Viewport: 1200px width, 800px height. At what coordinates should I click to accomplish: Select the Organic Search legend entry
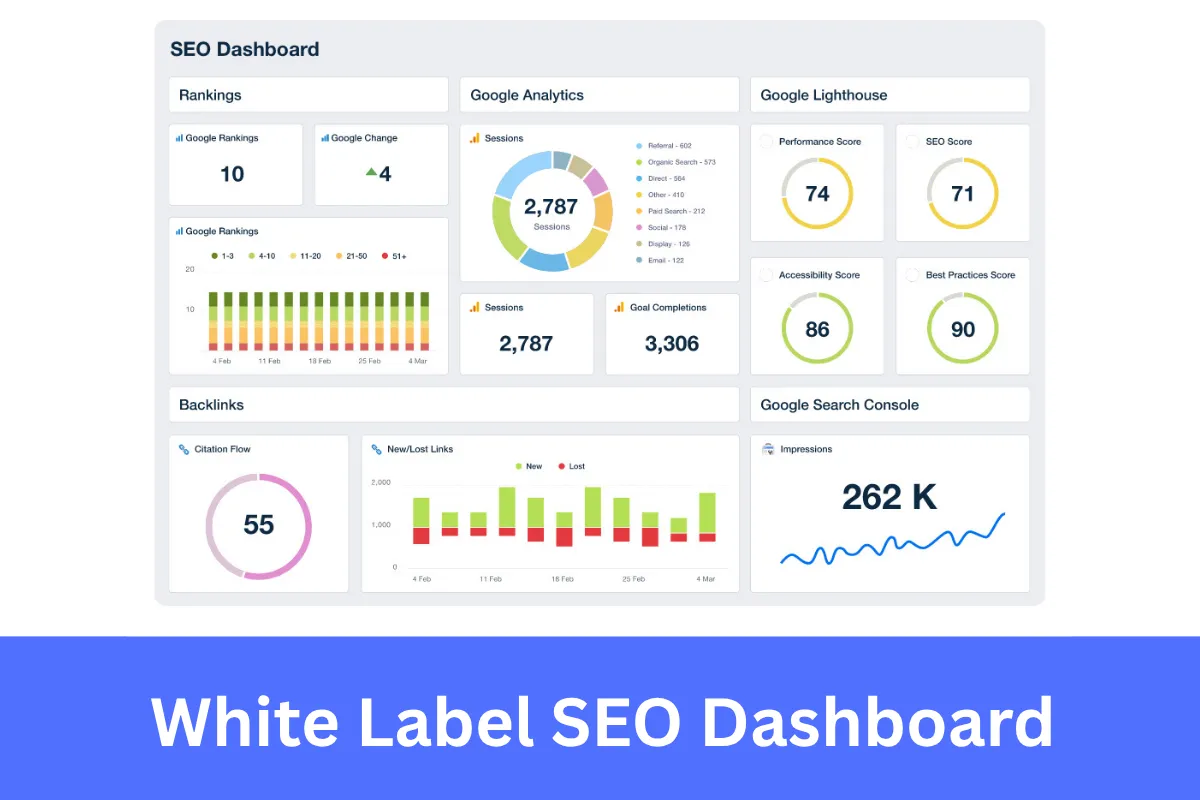tap(676, 162)
